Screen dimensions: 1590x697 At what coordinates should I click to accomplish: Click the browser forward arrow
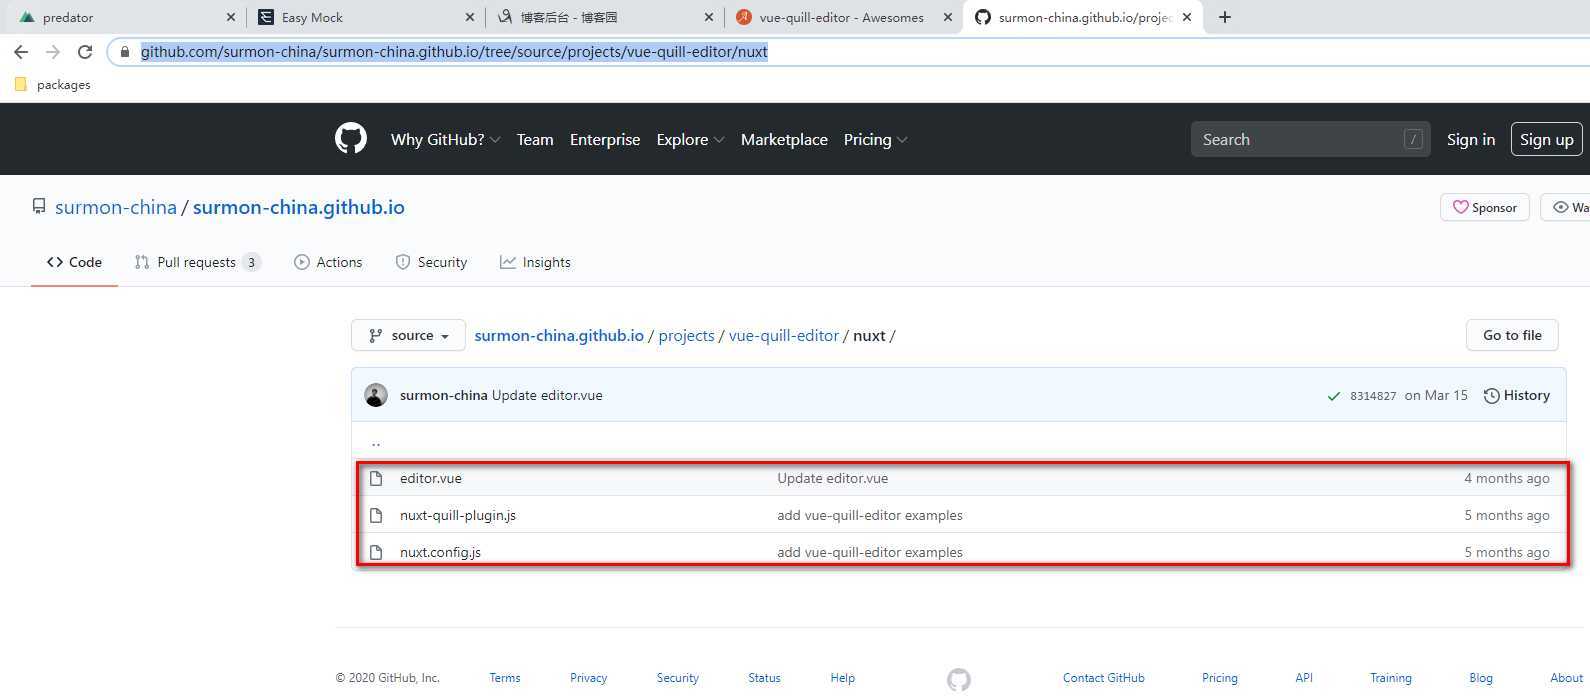(x=53, y=52)
